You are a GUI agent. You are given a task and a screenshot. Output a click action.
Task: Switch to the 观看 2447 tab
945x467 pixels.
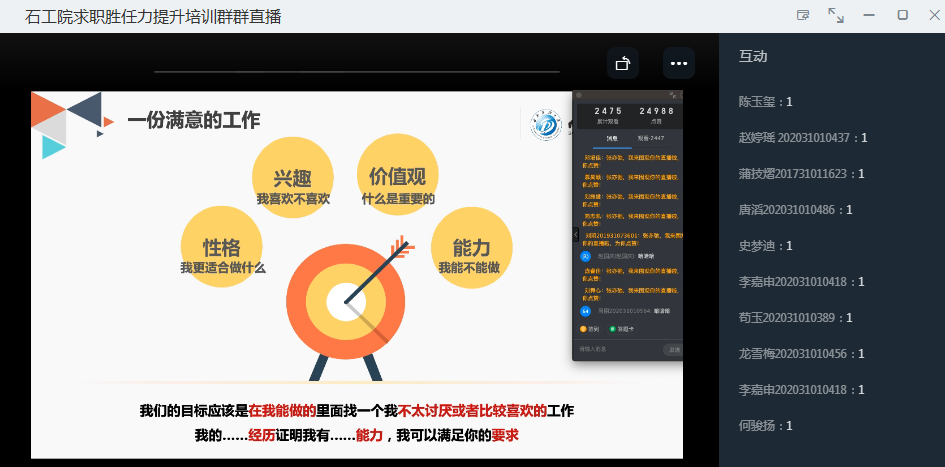650,138
